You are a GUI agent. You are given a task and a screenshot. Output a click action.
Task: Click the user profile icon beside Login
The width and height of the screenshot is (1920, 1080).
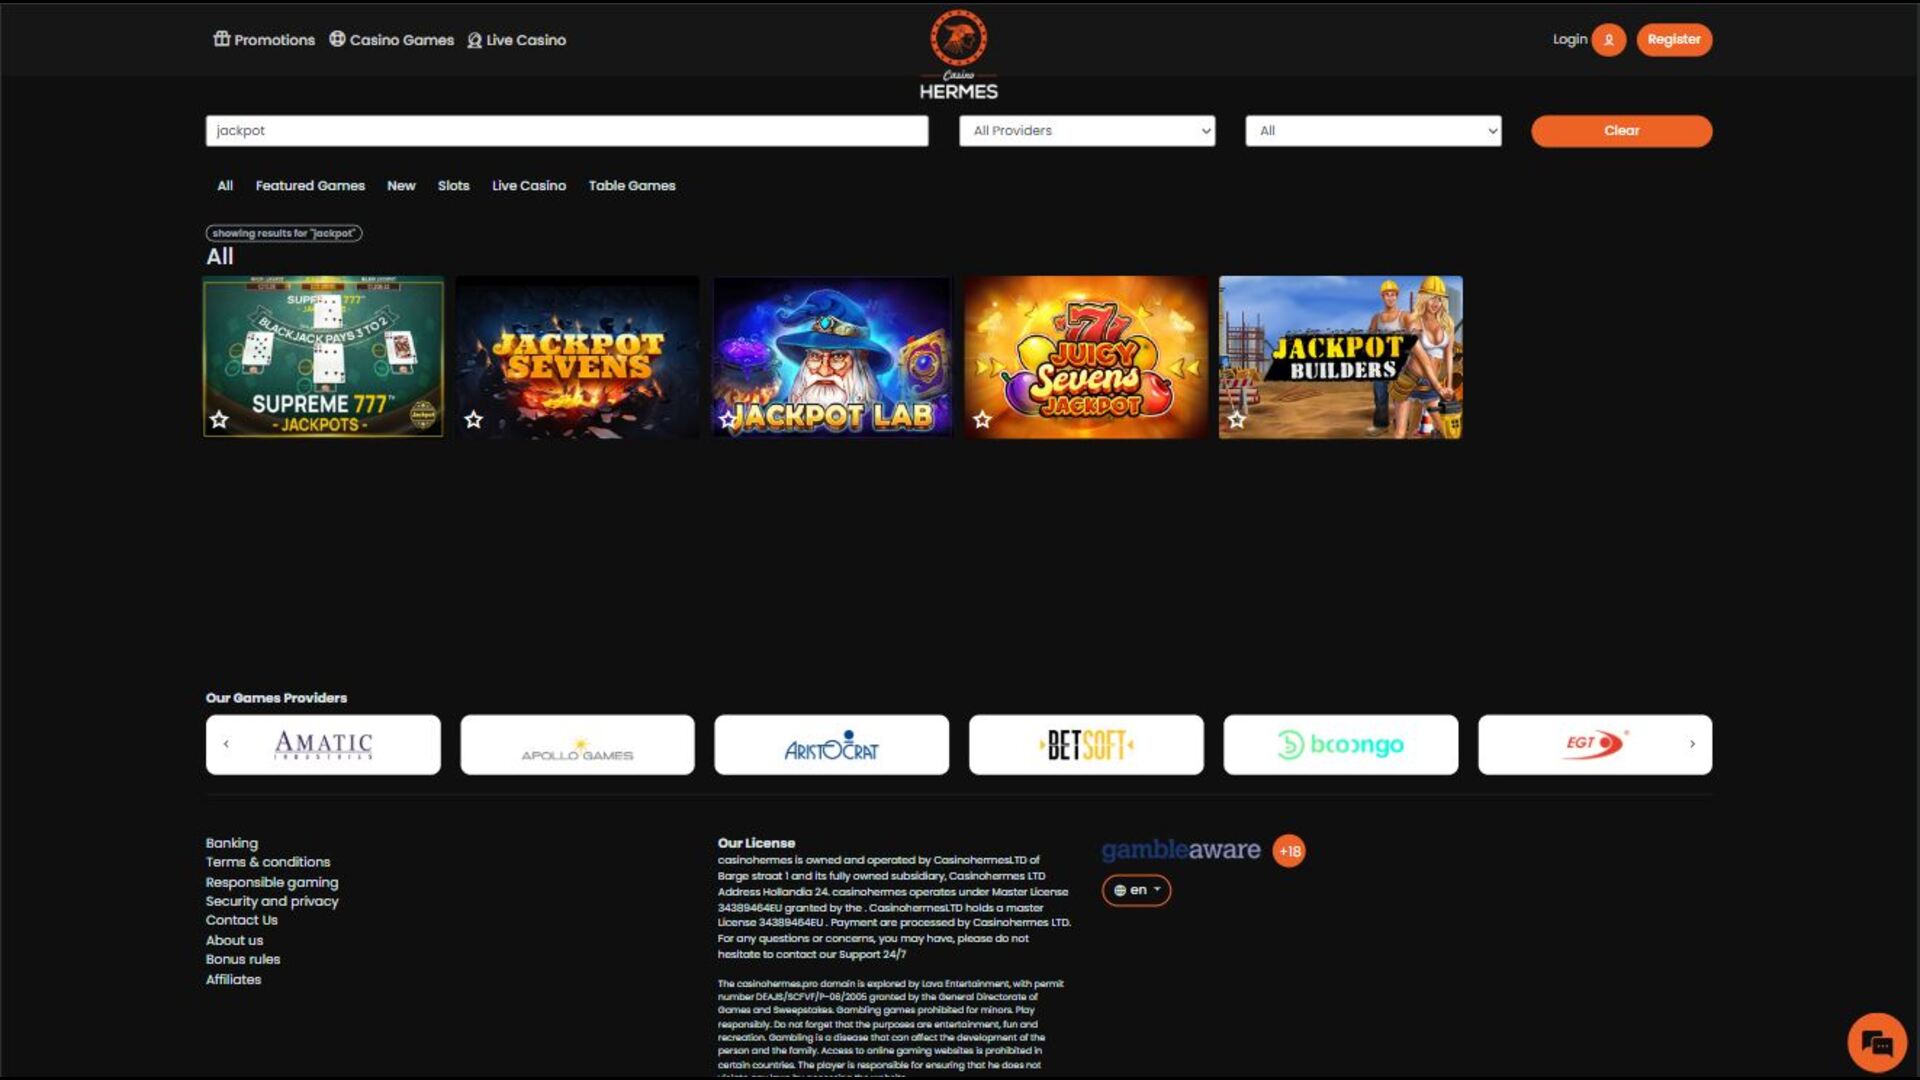click(1609, 40)
